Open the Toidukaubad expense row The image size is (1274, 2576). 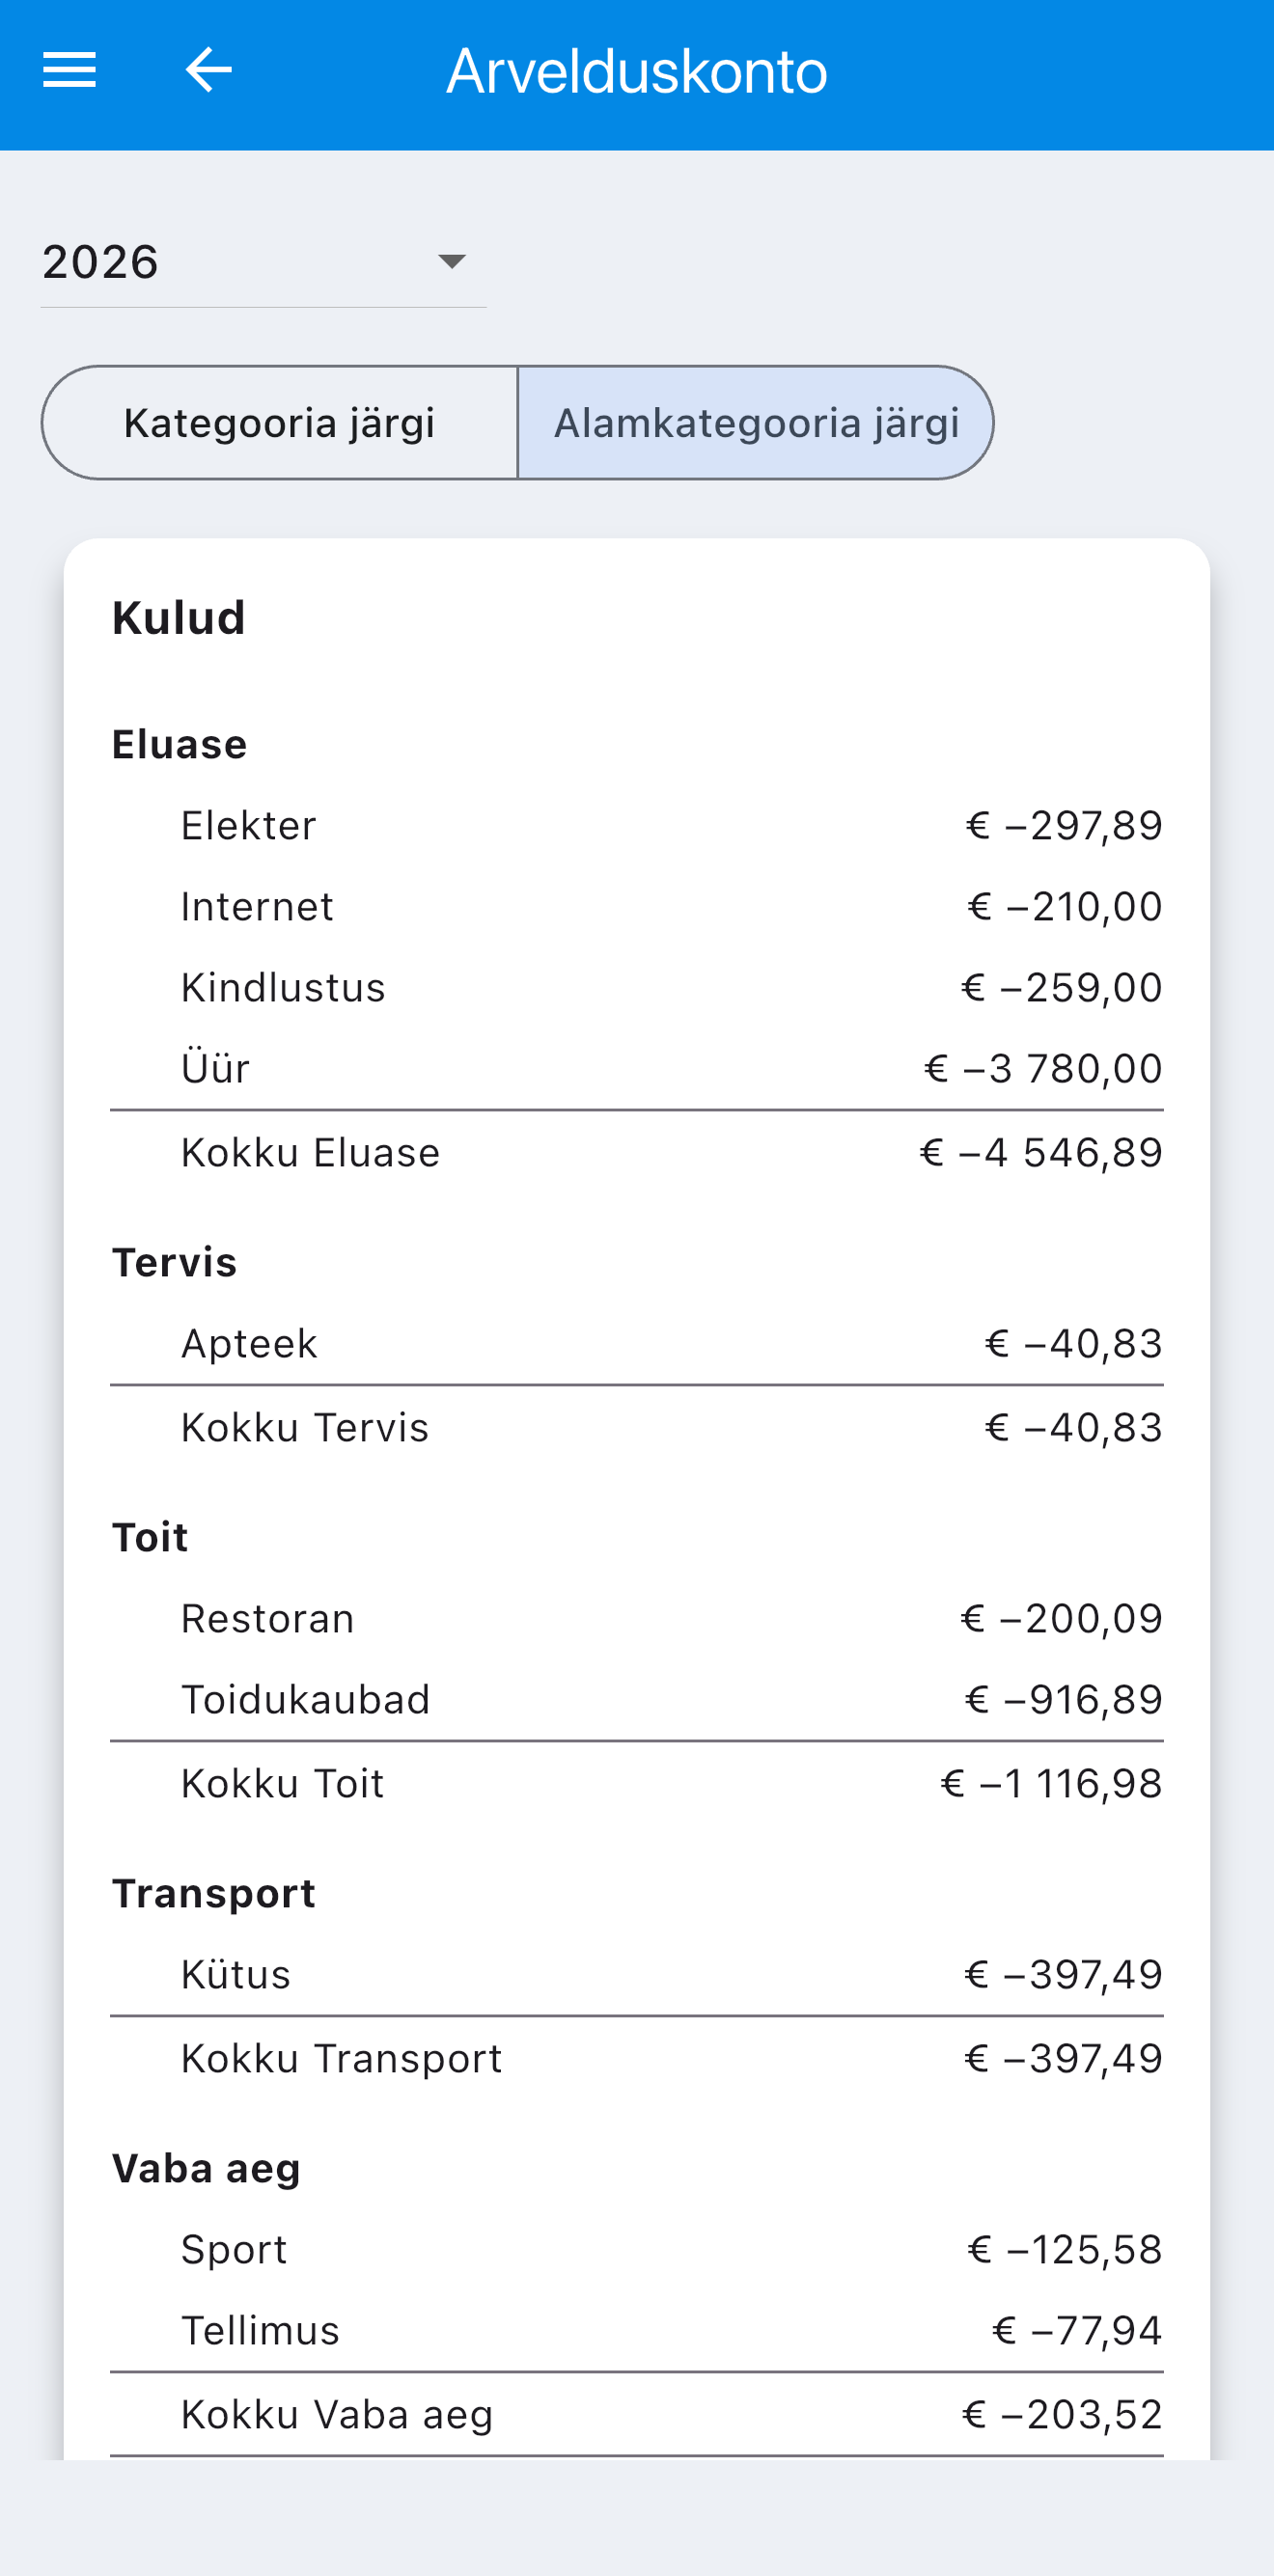637,1700
